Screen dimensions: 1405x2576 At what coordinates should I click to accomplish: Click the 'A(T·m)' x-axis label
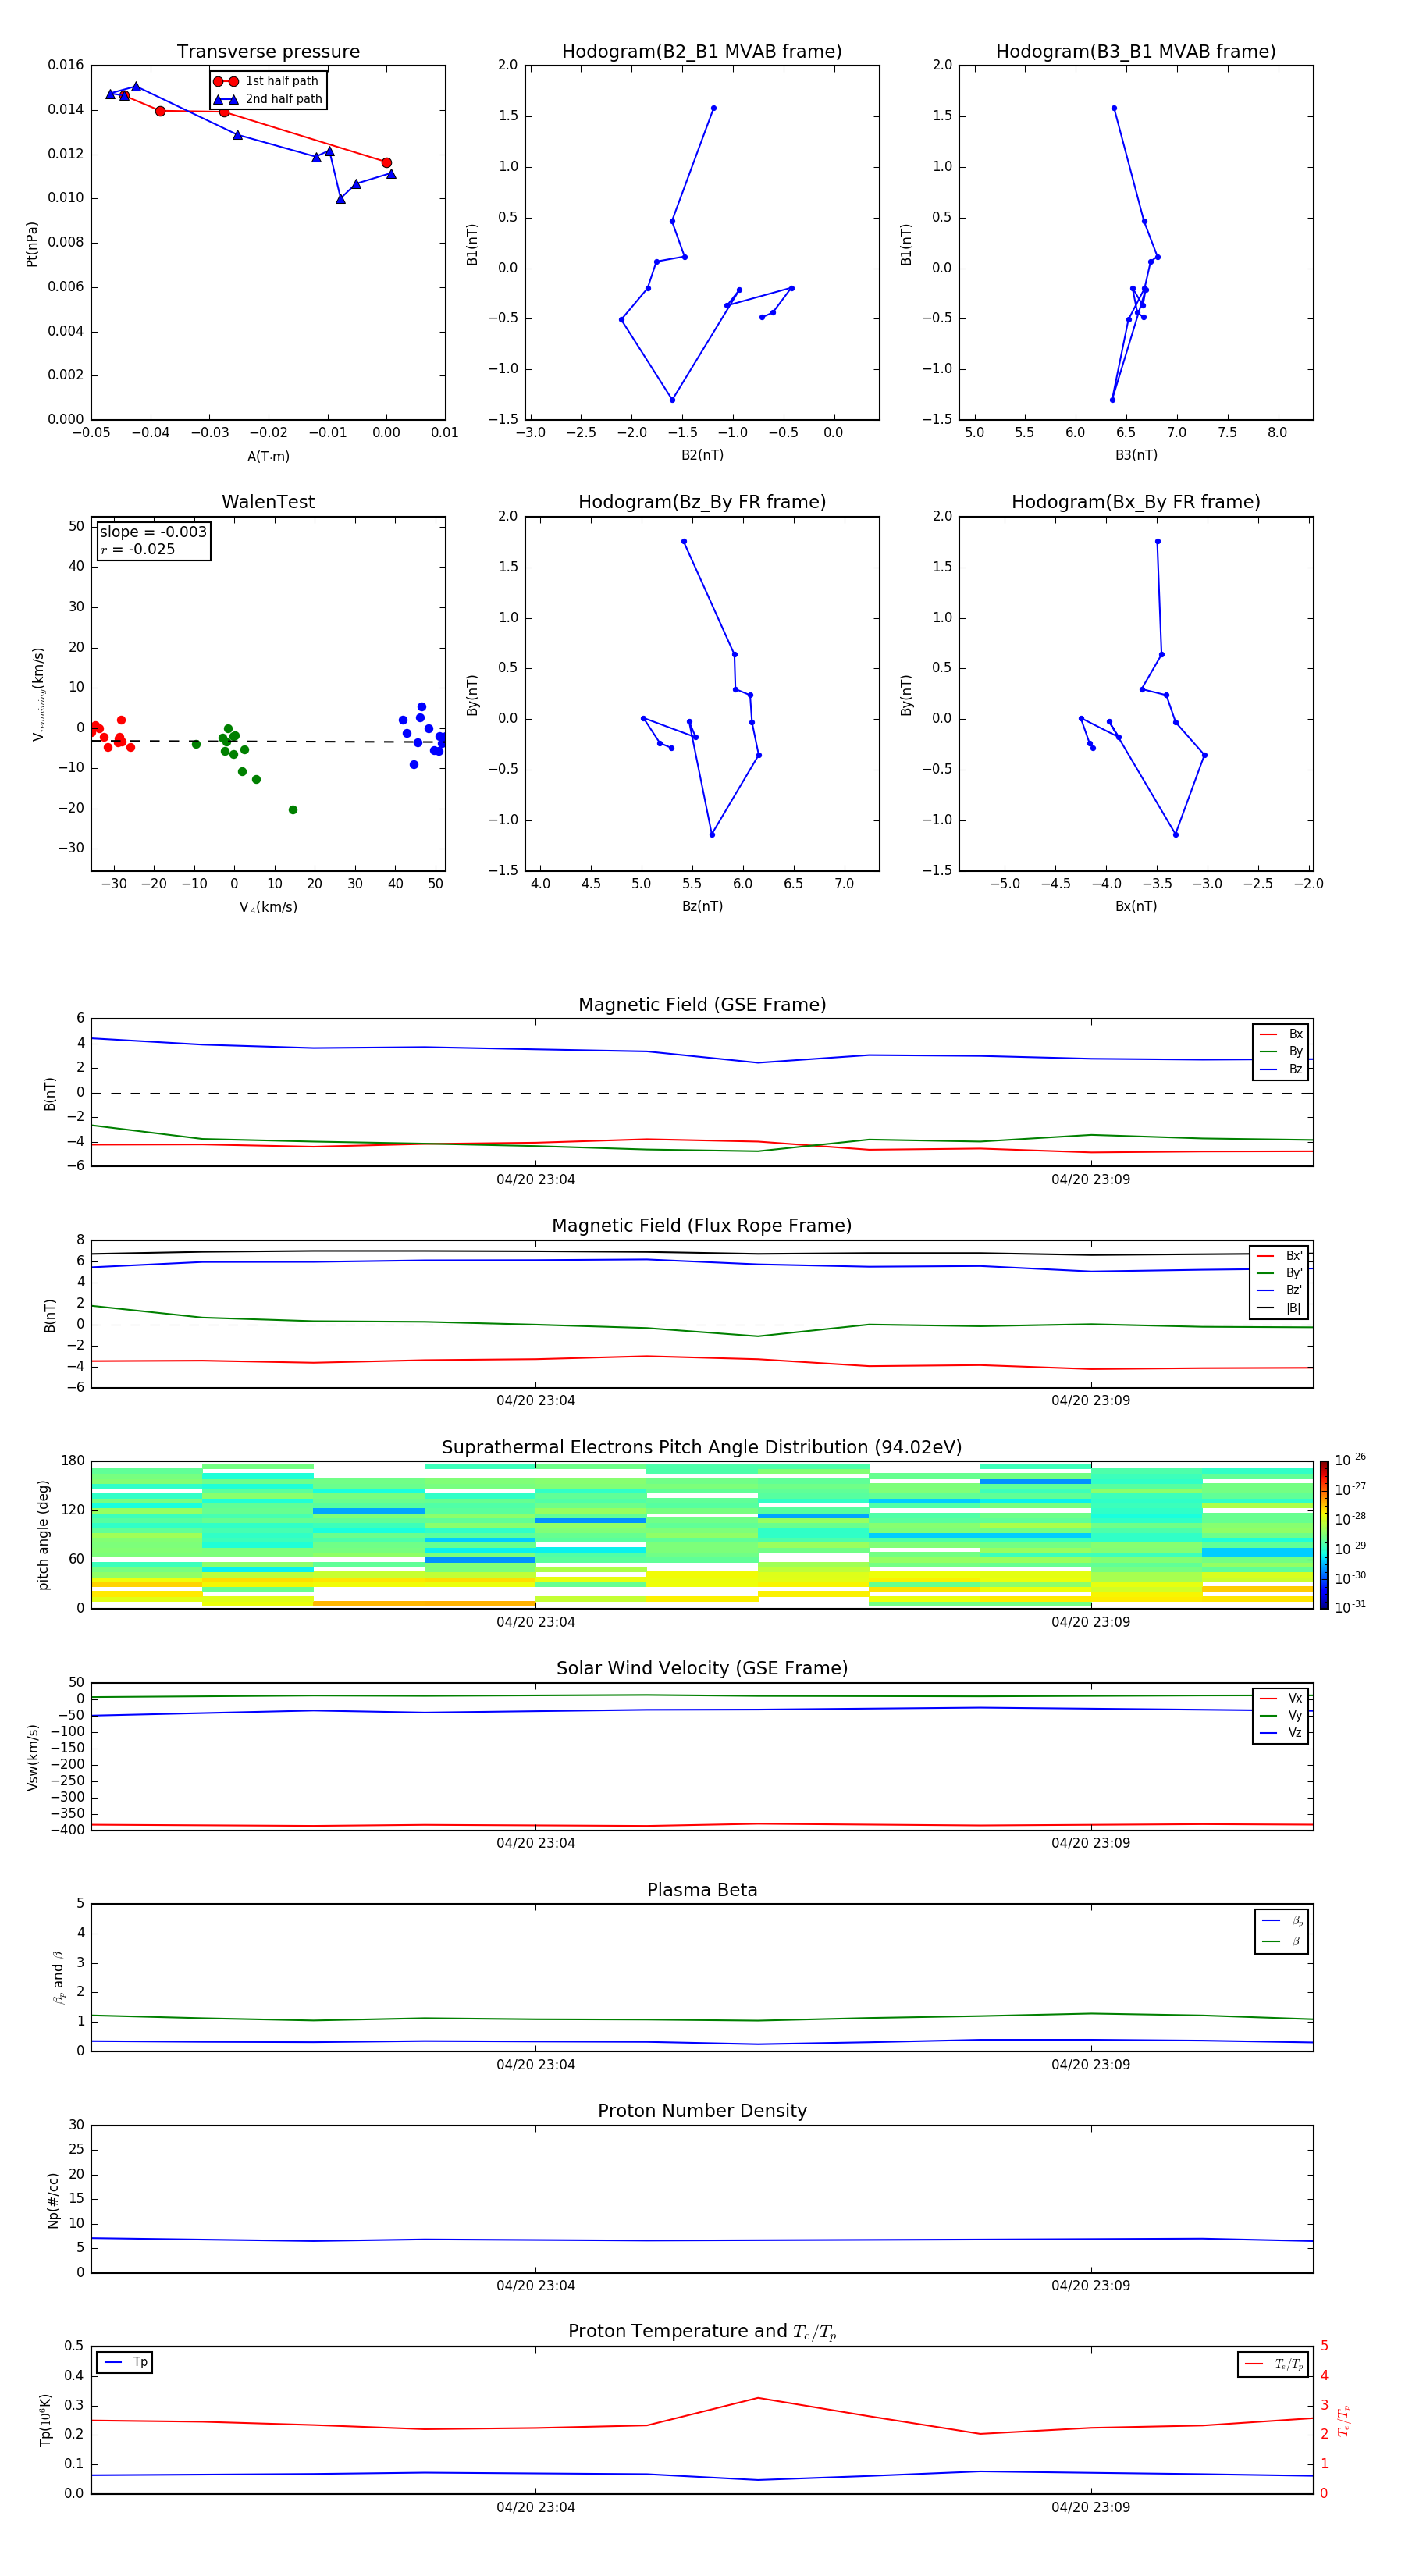pyautogui.click(x=268, y=457)
